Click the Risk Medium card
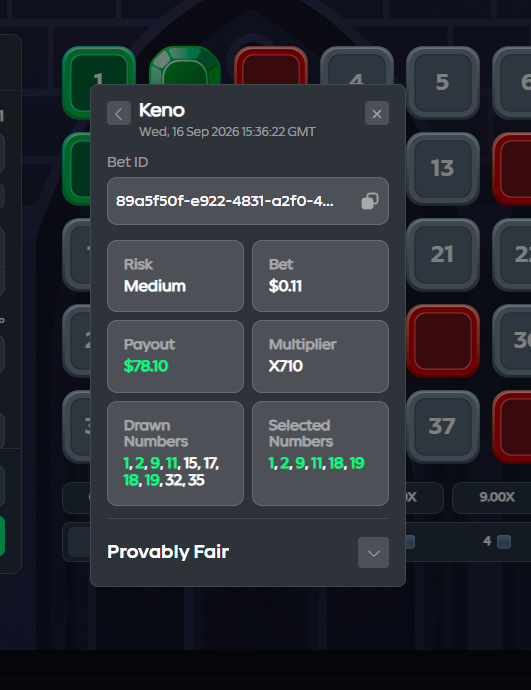 click(176, 276)
